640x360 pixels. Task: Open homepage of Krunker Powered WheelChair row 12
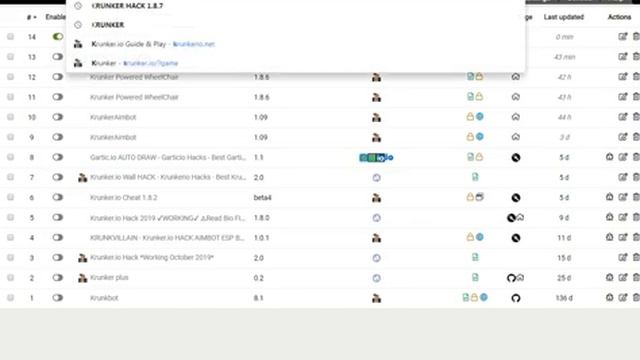point(516,77)
